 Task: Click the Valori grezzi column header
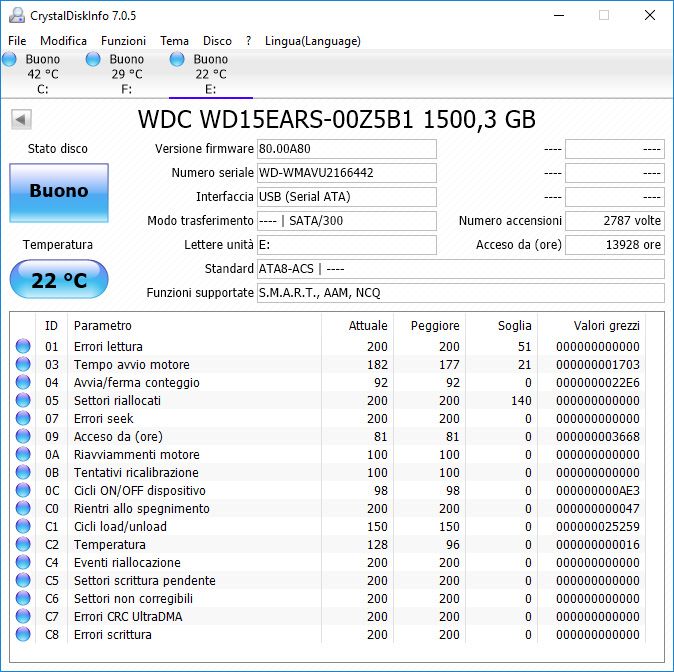point(606,326)
